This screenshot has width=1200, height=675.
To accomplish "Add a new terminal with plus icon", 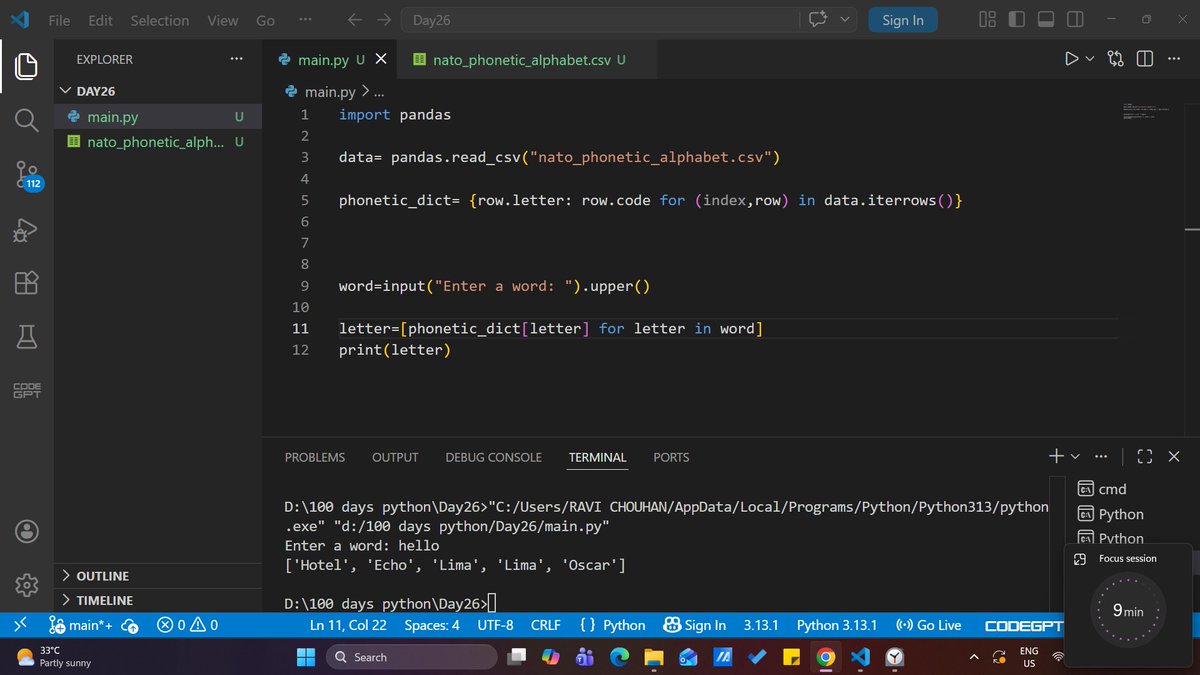I will coord(1056,457).
